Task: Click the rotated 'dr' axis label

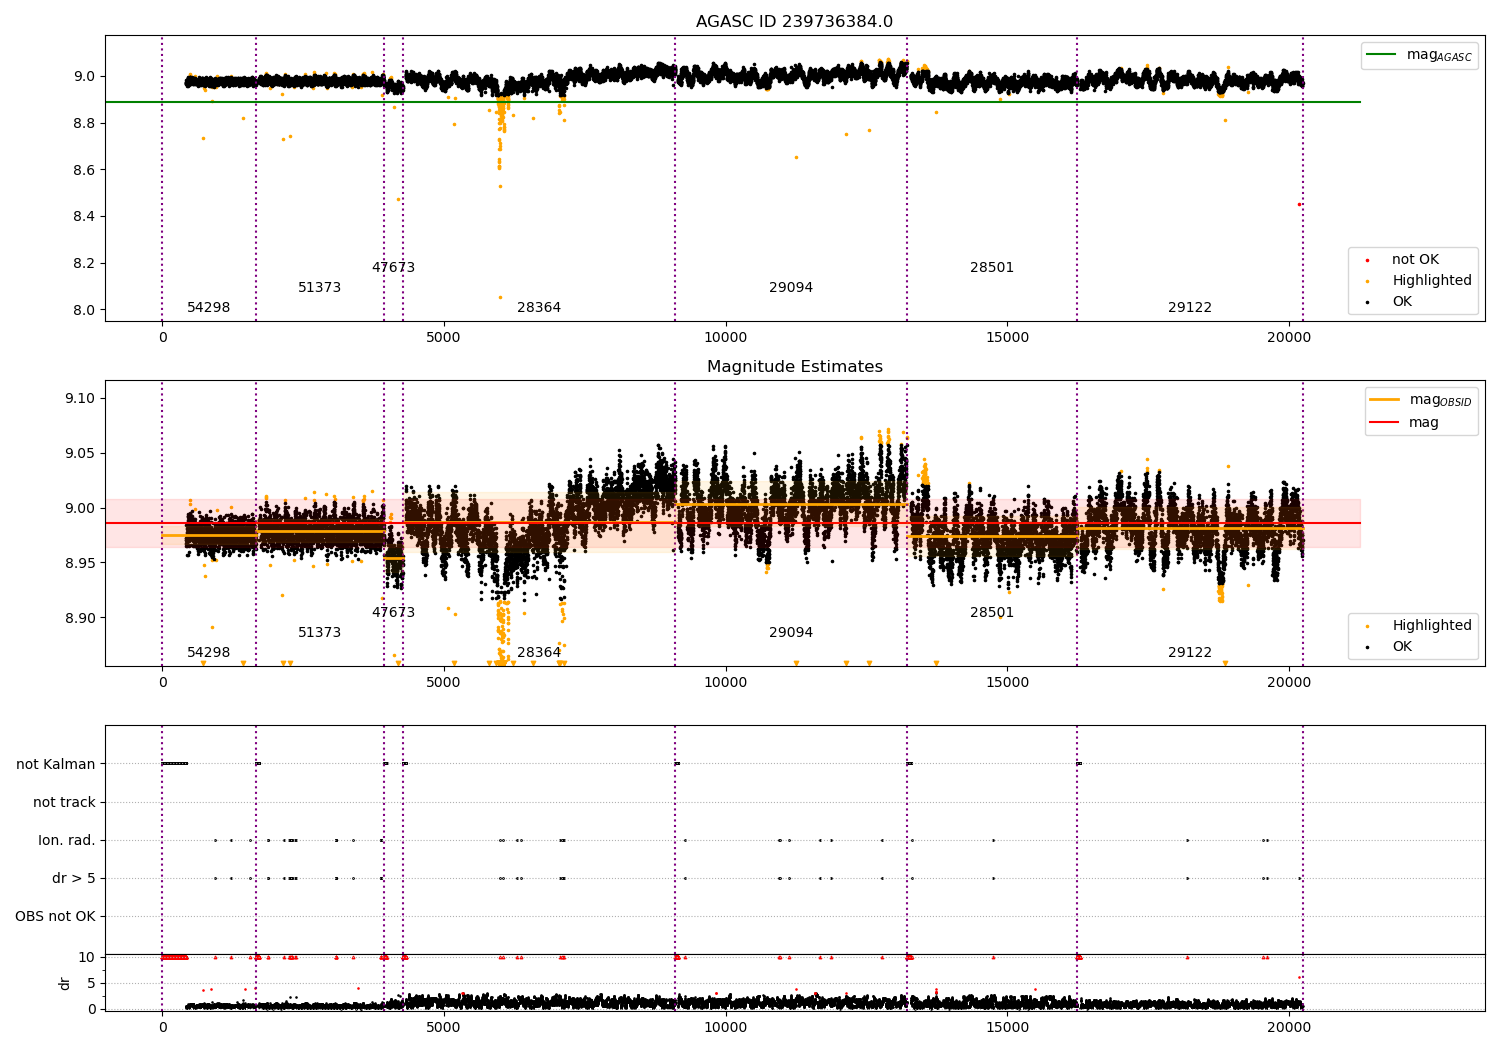Action: click(65, 983)
